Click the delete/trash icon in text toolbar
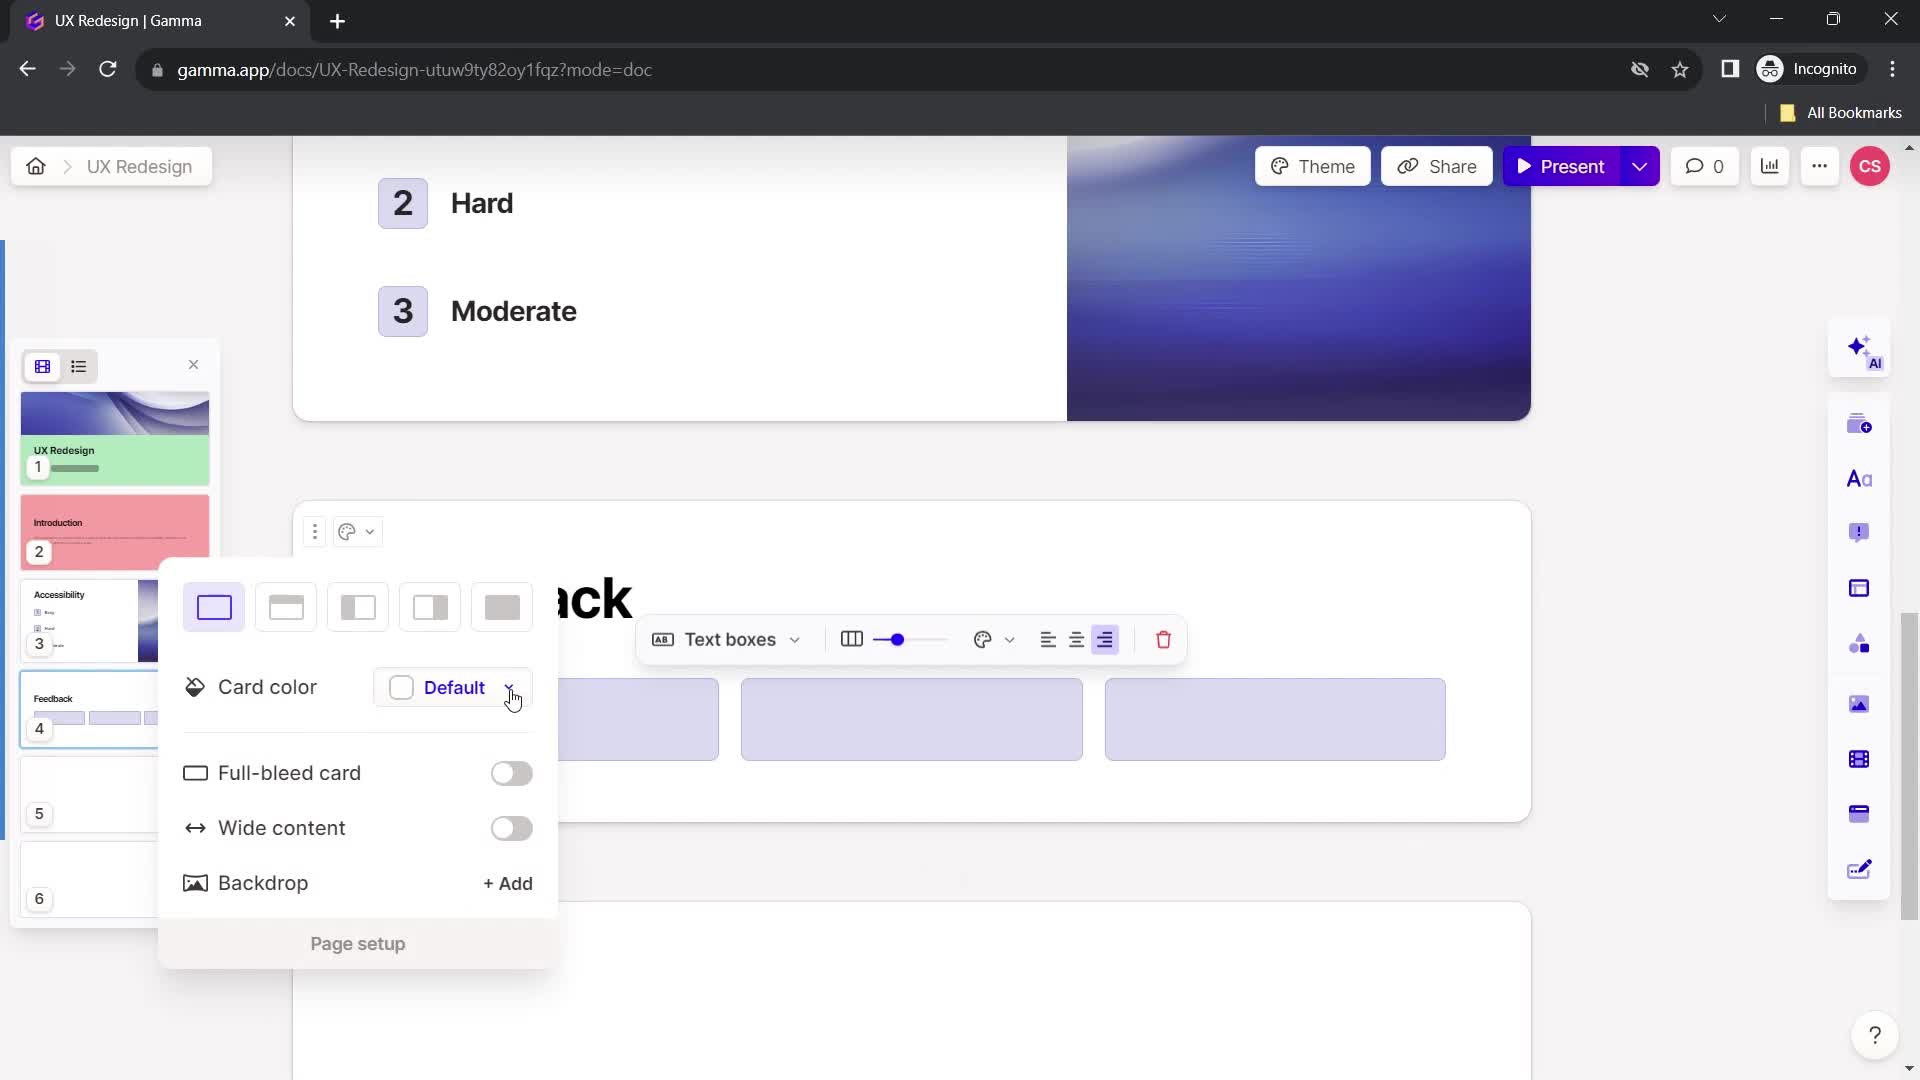Screen dimensions: 1920x1080 pyautogui.click(x=1163, y=640)
